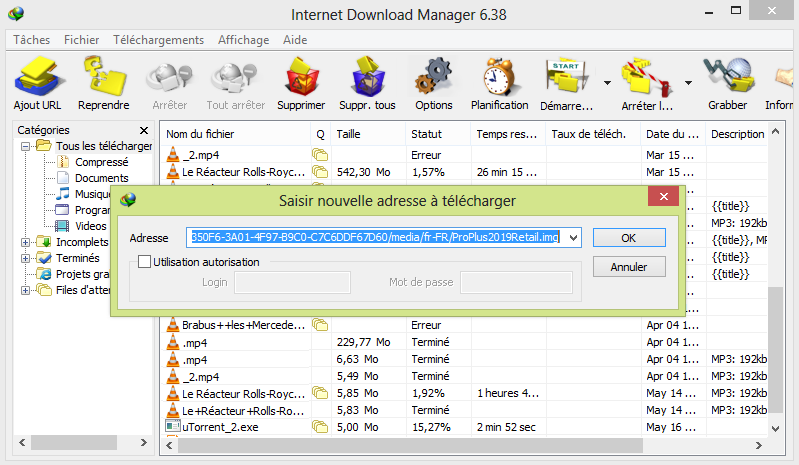
Task: Select the Le+Réacteur+Rolls-Ro... download row
Action: pyautogui.click(x=464, y=410)
